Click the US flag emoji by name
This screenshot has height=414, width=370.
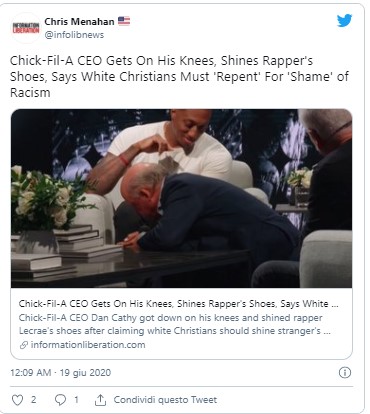[124, 21]
